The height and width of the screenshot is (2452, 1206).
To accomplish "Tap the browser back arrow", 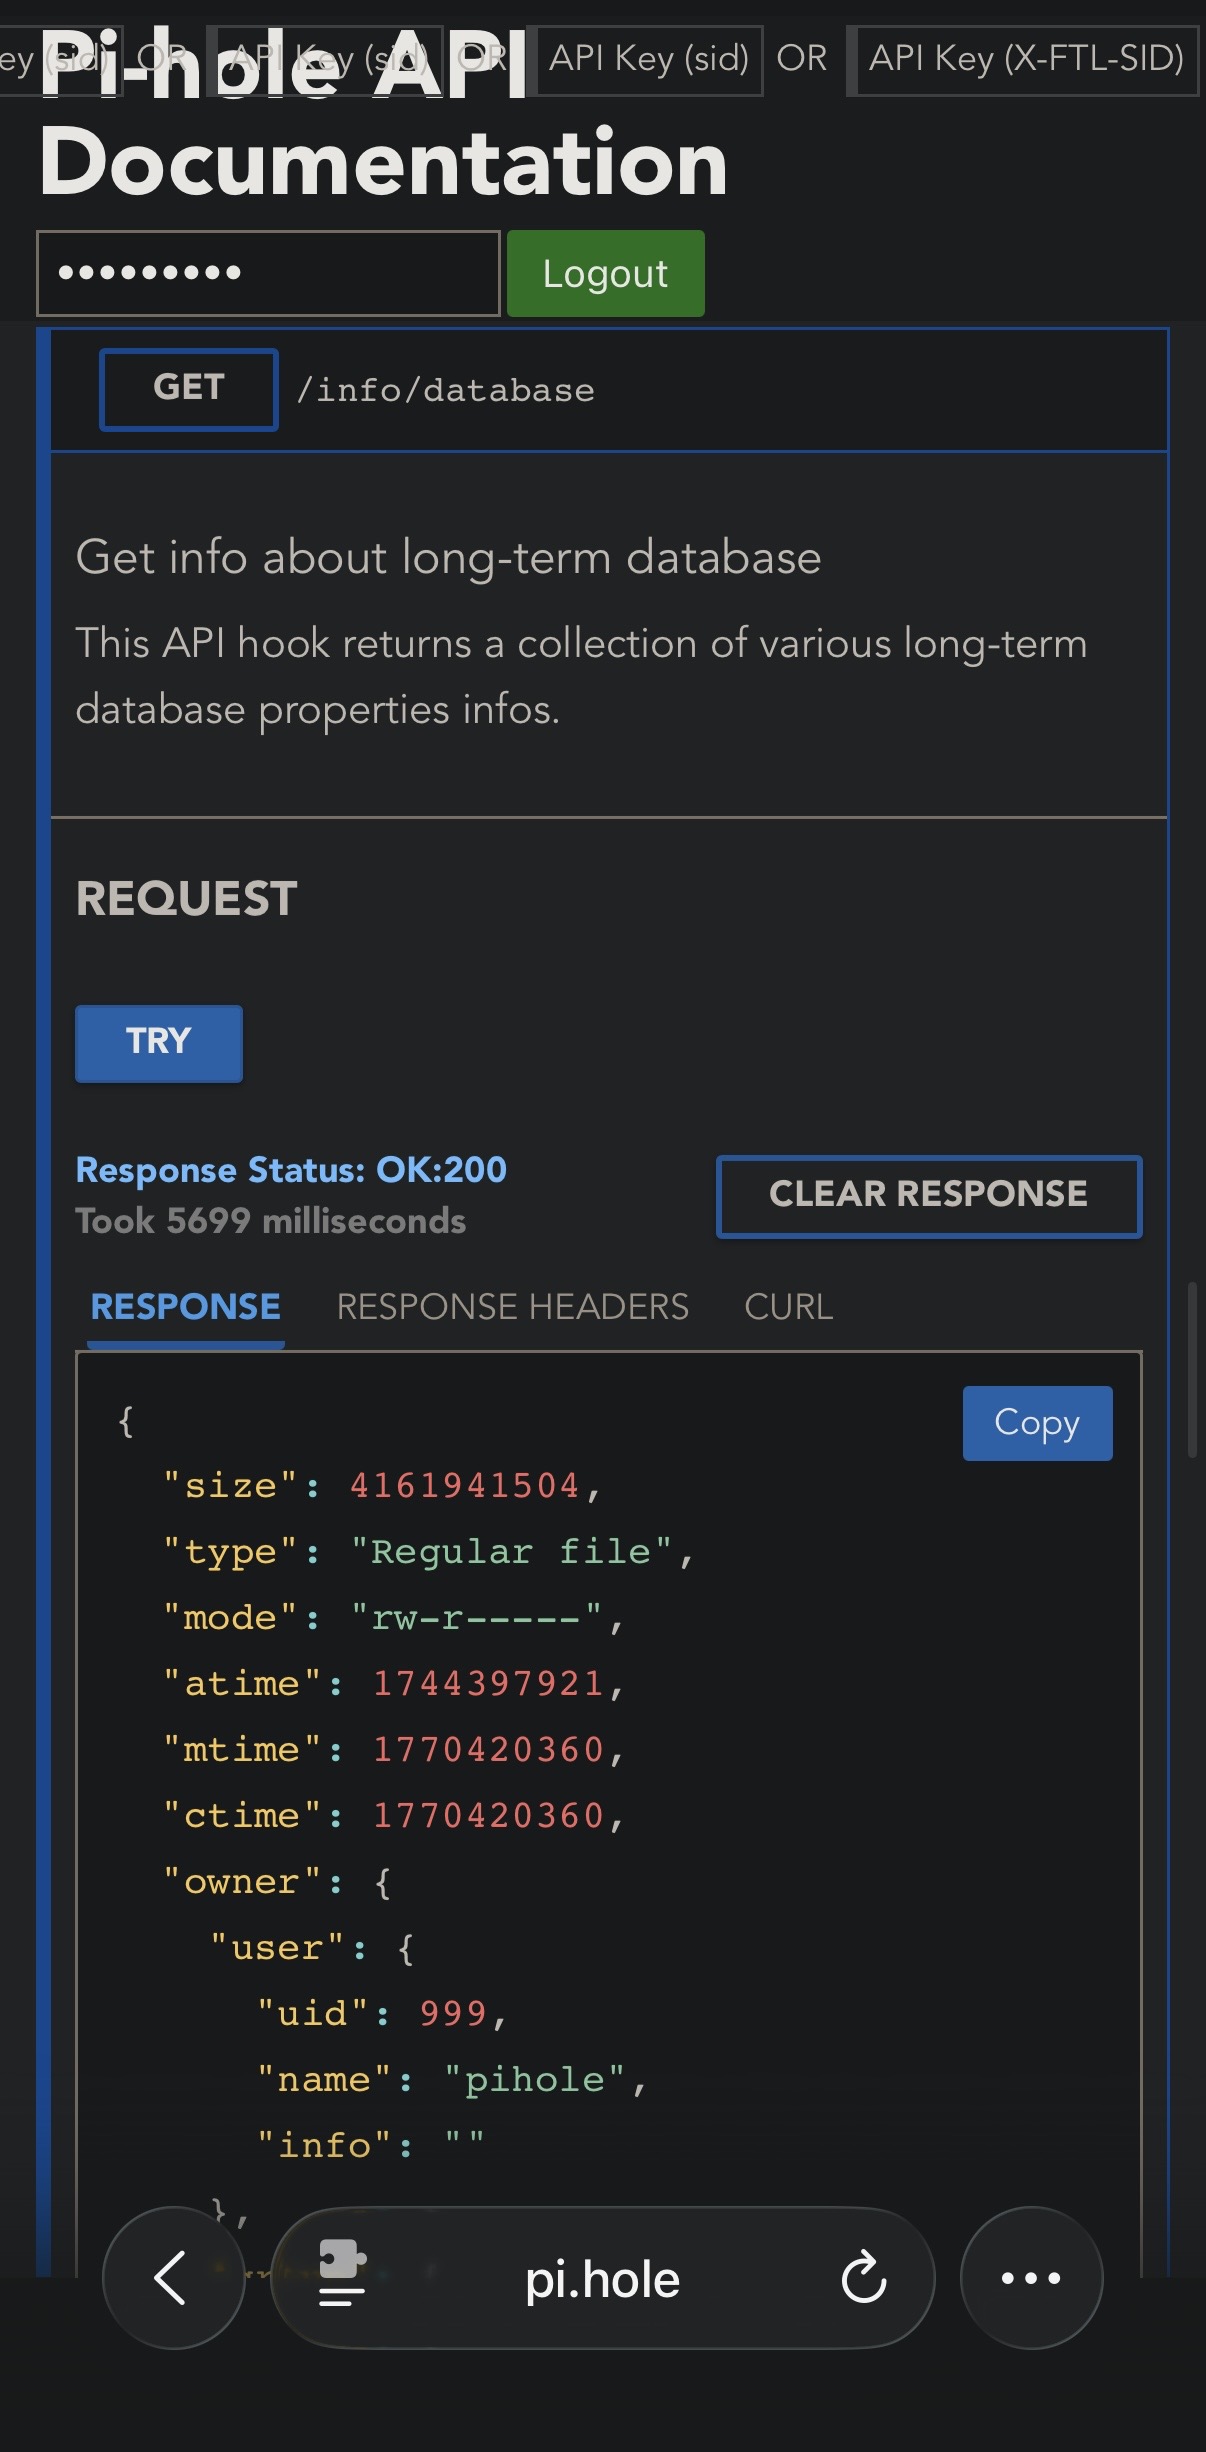I will [172, 2278].
